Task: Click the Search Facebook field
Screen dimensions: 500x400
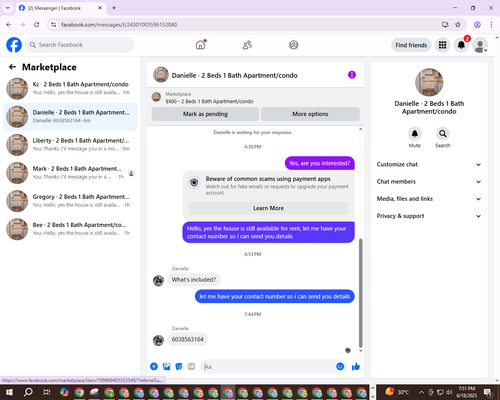Action: click(x=80, y=45)
